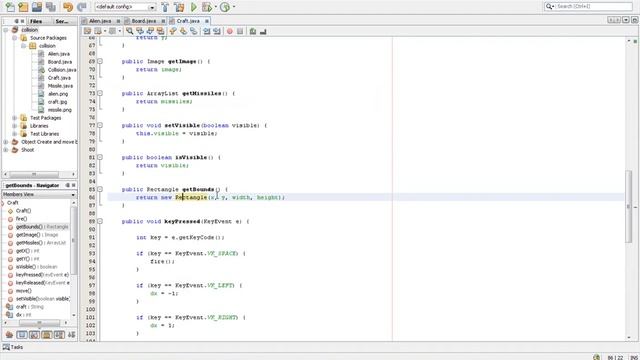Toggle Highlight Search in editor toolbar
Viewport: 640px width, 360px height.
click(x=160, y=31)
